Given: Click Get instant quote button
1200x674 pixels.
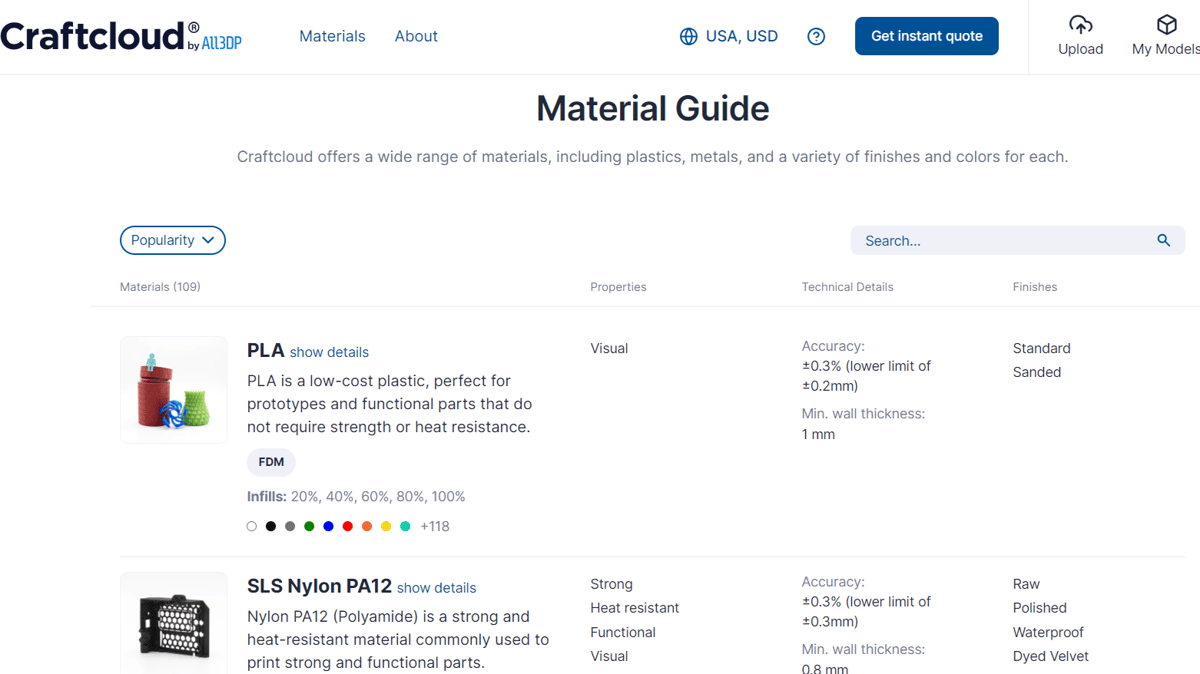Looking at the screenshot, I should pyautogui.click(x=926, y=36).
